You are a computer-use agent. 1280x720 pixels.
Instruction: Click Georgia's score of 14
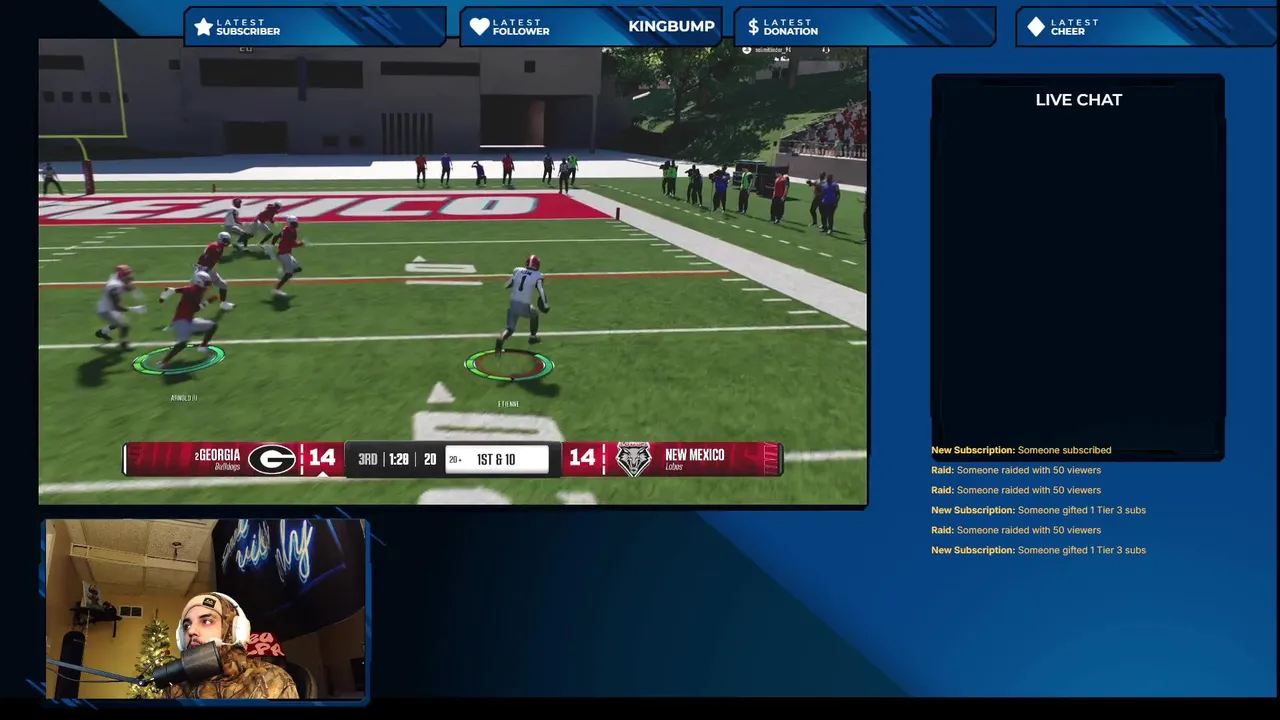click(322, 457)
